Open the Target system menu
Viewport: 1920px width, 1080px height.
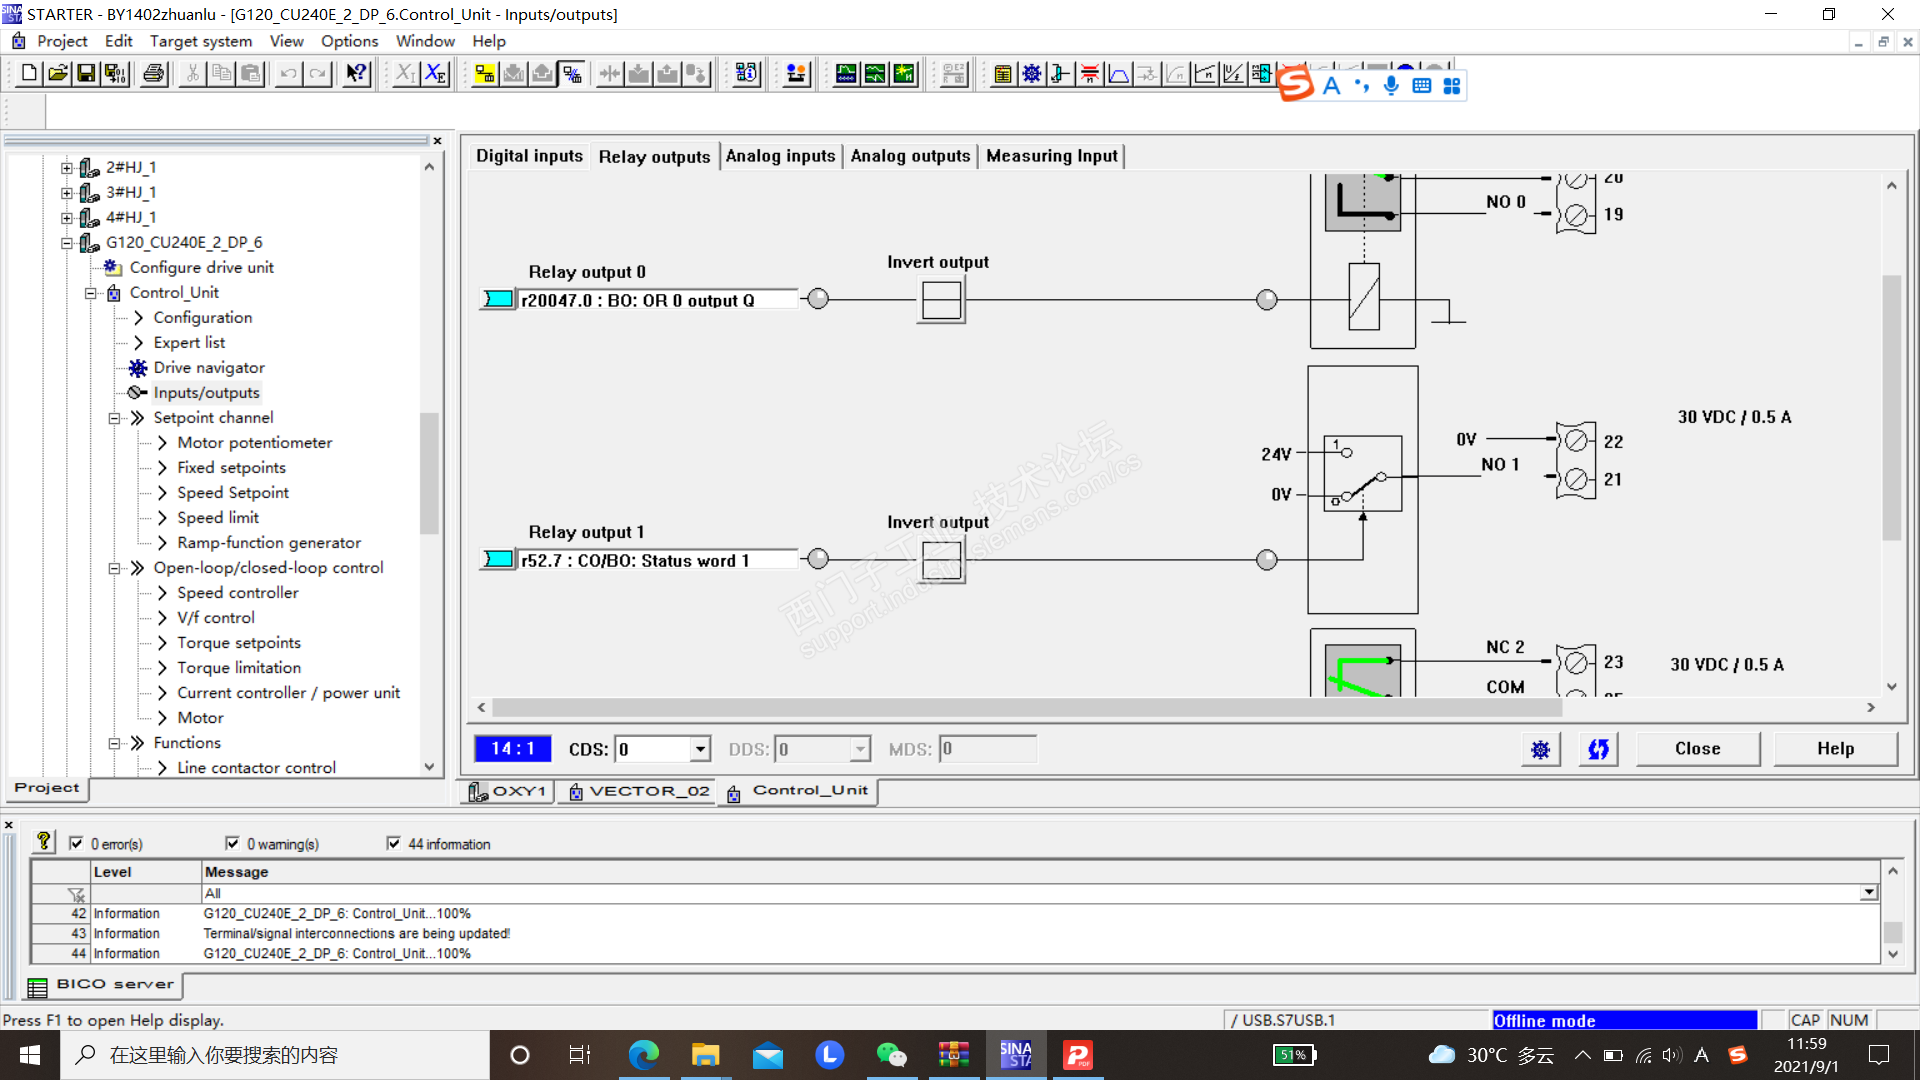(x=200, y=41)
